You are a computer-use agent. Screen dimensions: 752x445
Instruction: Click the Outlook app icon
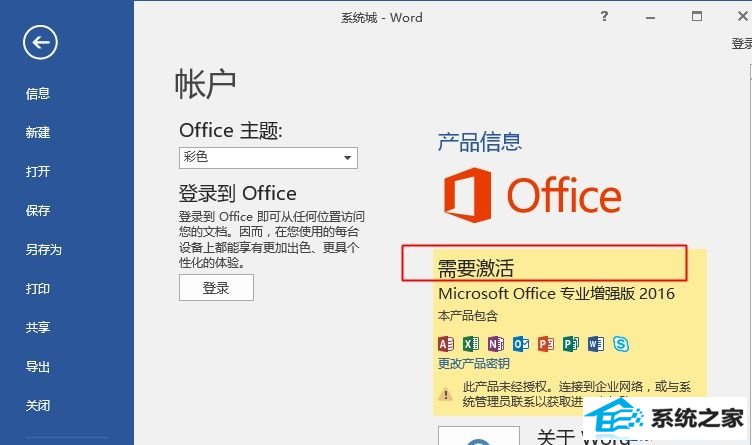[521, 344]
